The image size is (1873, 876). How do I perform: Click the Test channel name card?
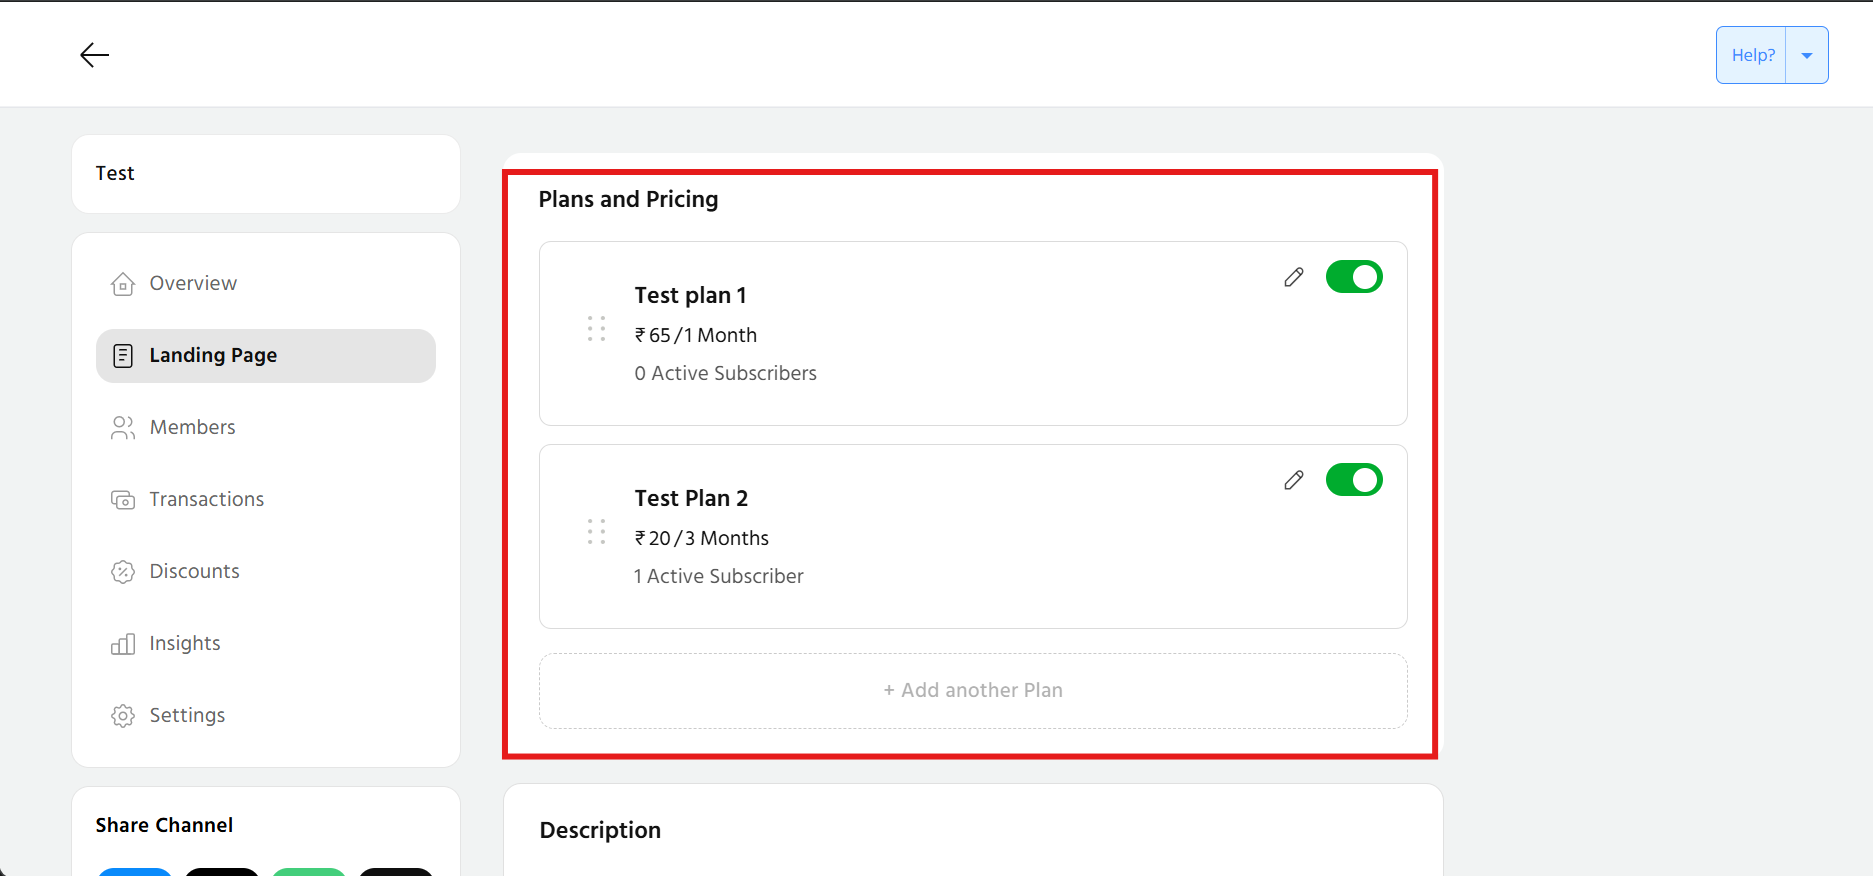click(265, 174)
